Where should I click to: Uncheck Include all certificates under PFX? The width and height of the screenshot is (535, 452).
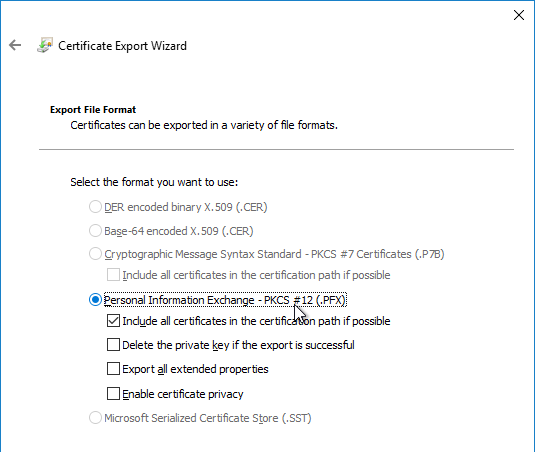[x=113, y=321]
